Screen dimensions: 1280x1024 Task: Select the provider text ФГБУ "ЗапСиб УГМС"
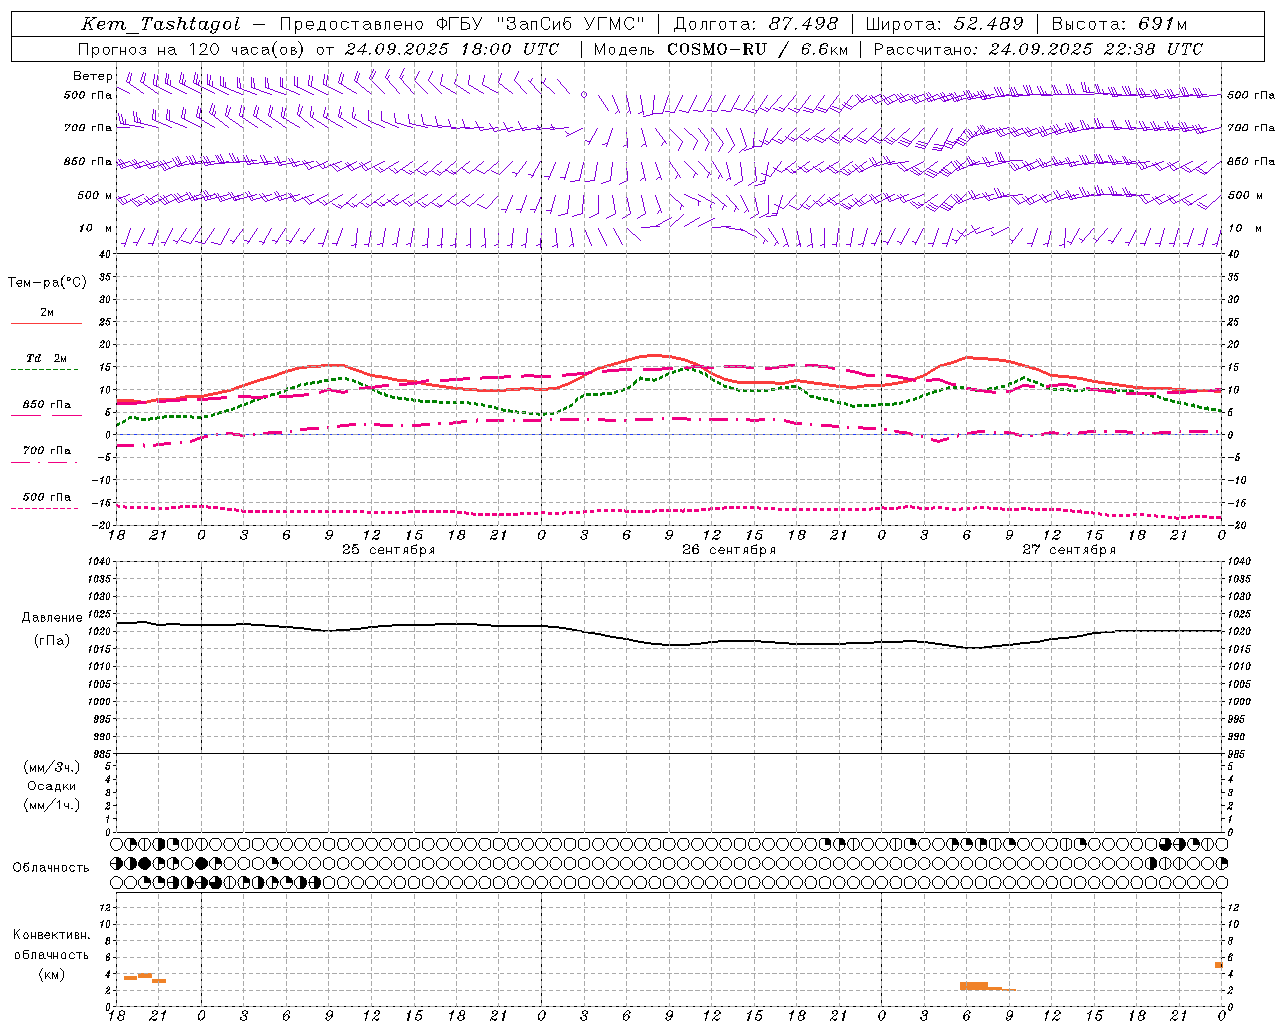click(x=541, y=24)
